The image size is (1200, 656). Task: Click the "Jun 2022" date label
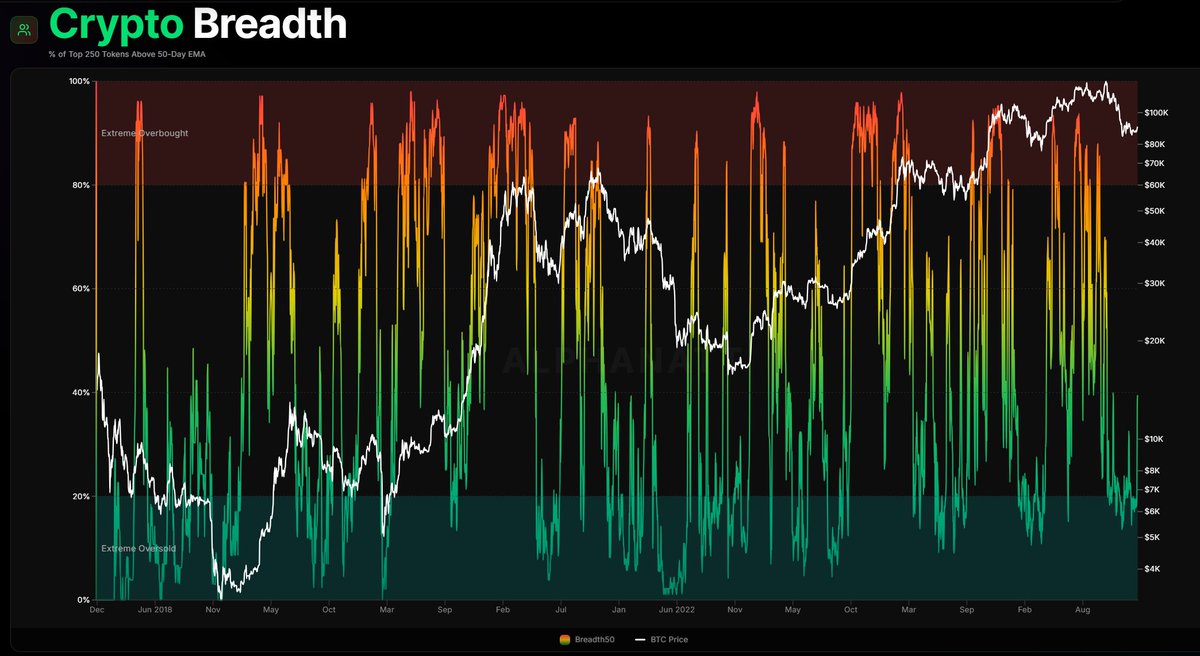677,609
